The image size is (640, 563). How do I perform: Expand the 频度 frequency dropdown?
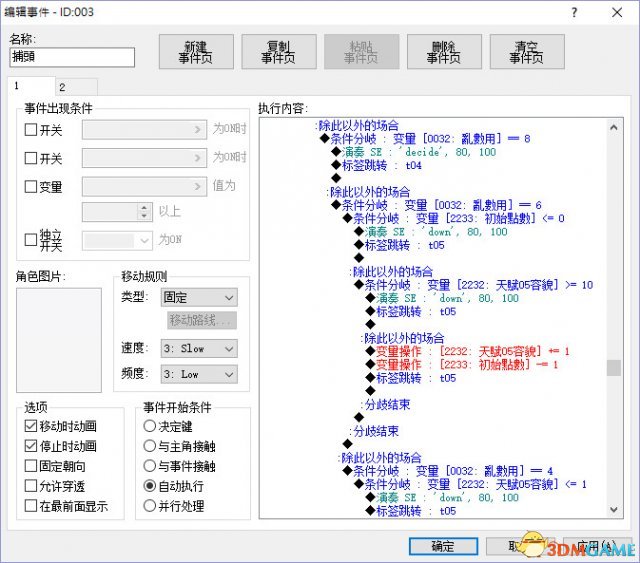[199, 374]
